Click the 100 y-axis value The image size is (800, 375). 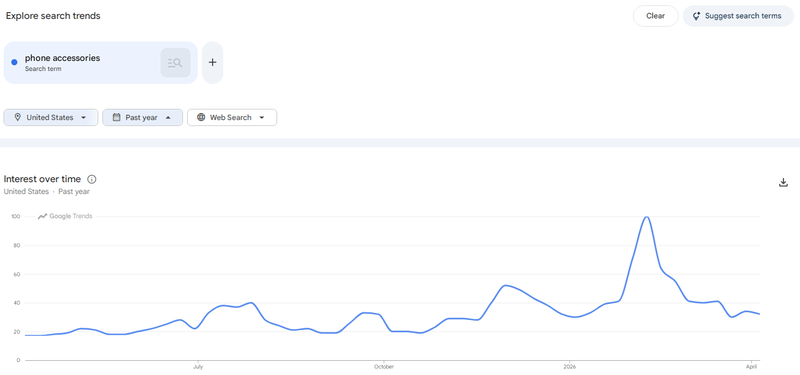15,217
